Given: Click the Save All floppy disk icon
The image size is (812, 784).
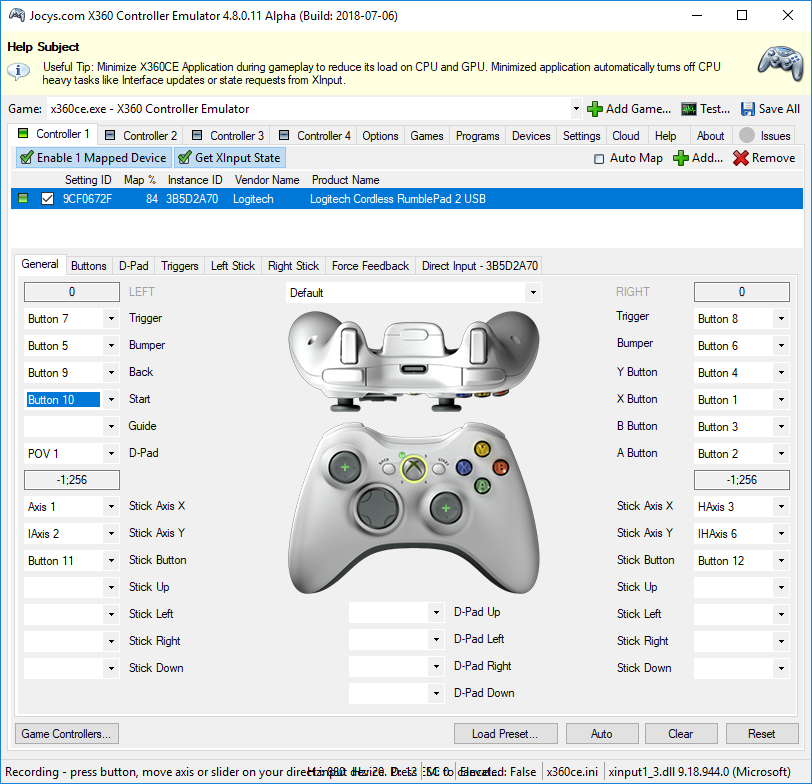Looking at the screenshot, I should pos(747,109).
